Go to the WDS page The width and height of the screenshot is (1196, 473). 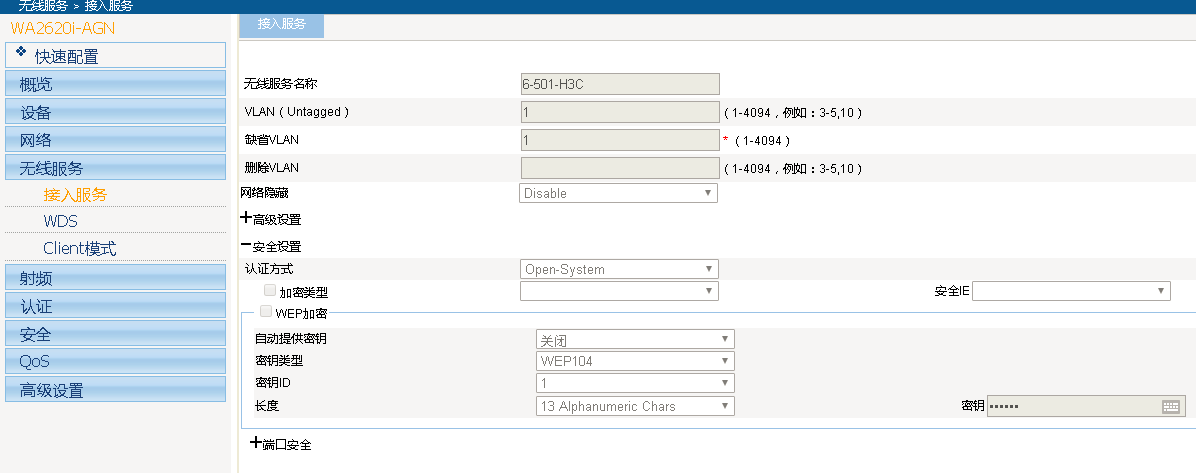coord(60,221)
